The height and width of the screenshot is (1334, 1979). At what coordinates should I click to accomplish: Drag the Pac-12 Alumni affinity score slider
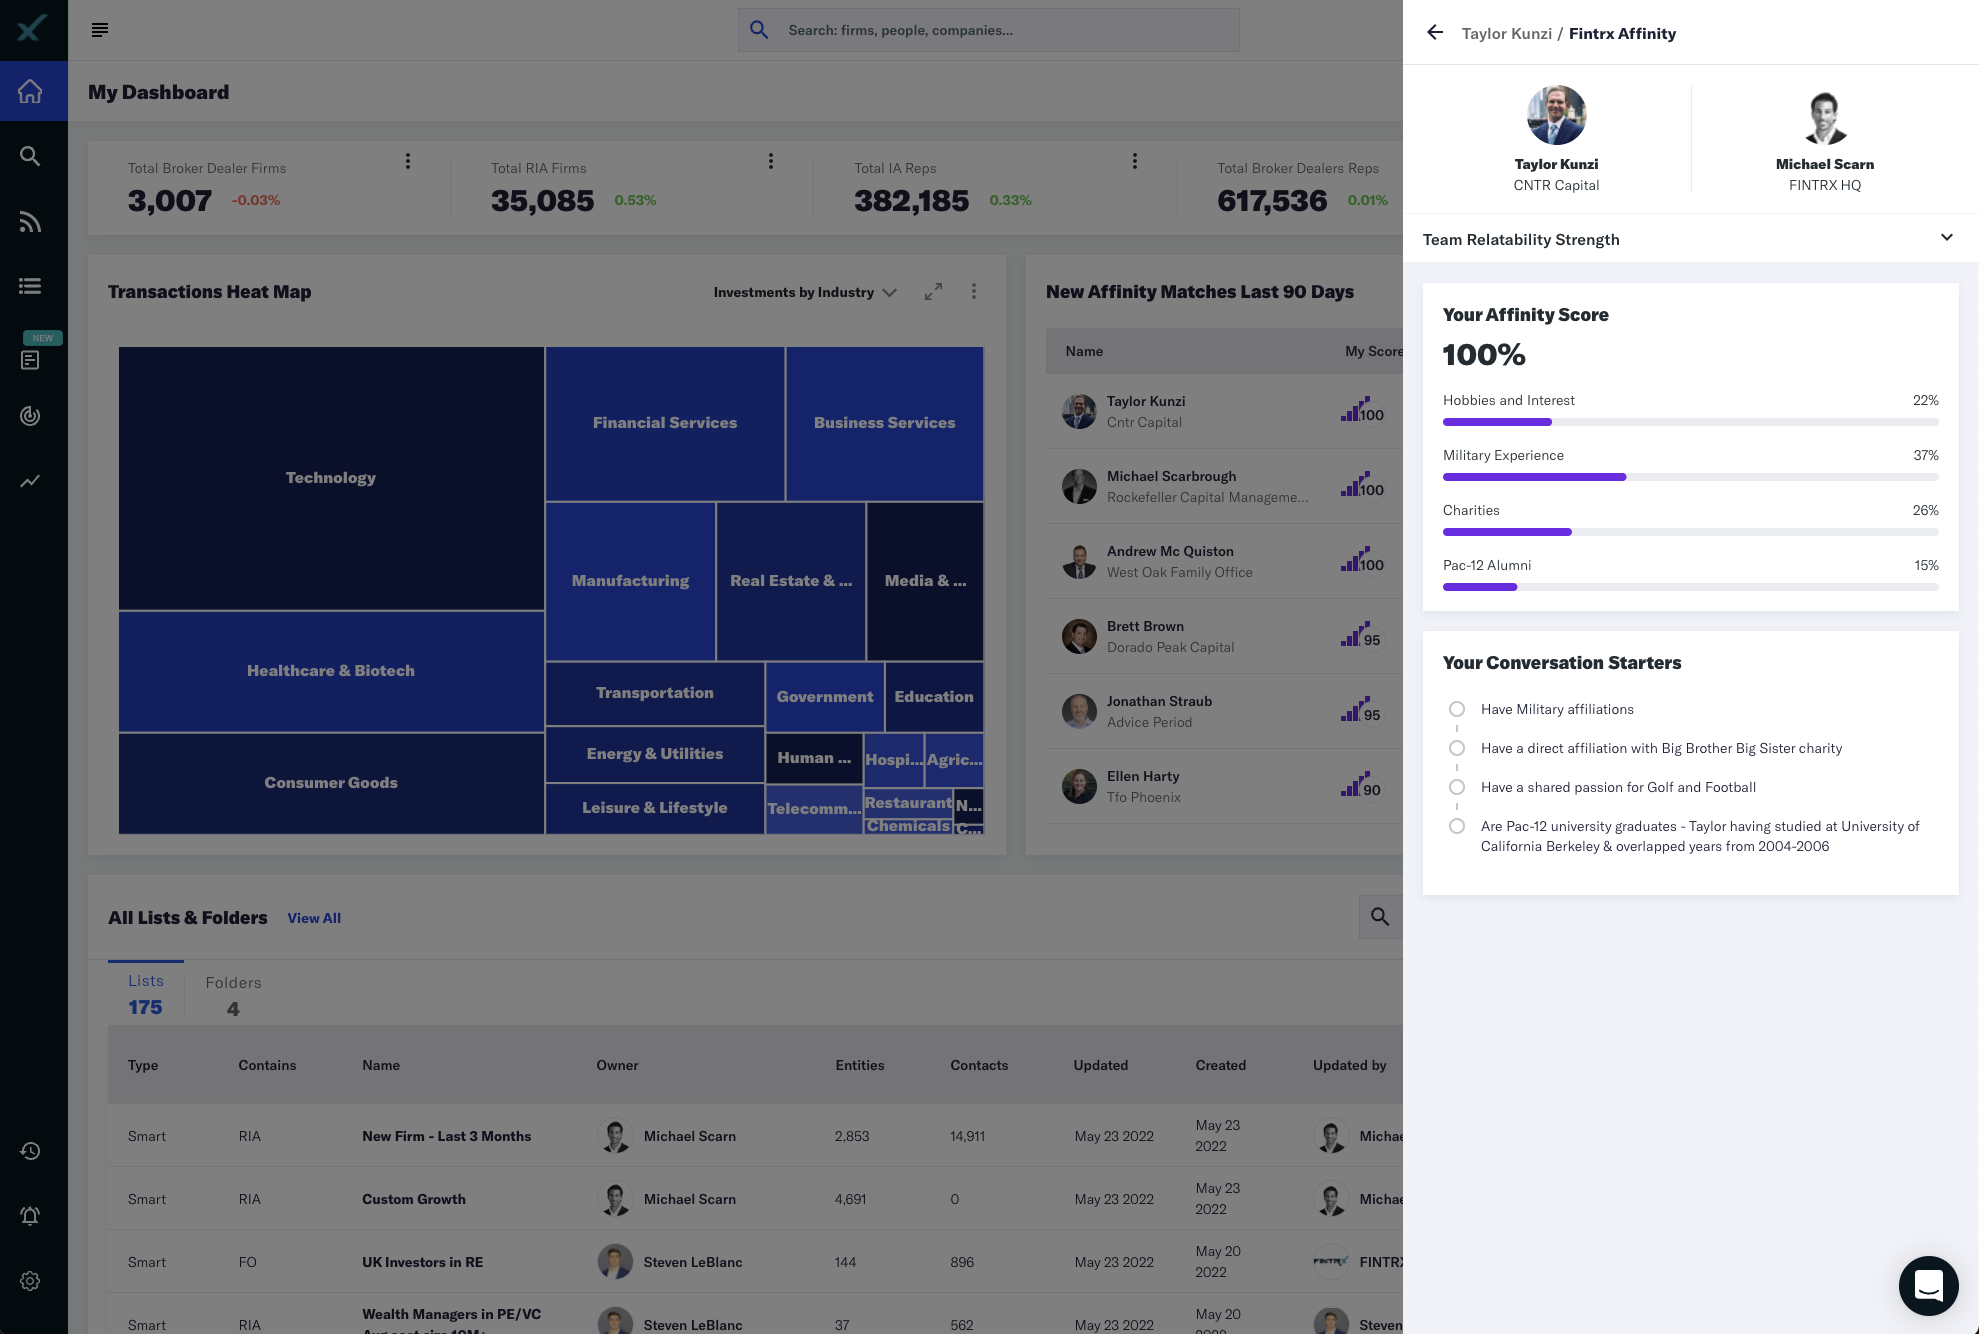tap(1516, 587)
